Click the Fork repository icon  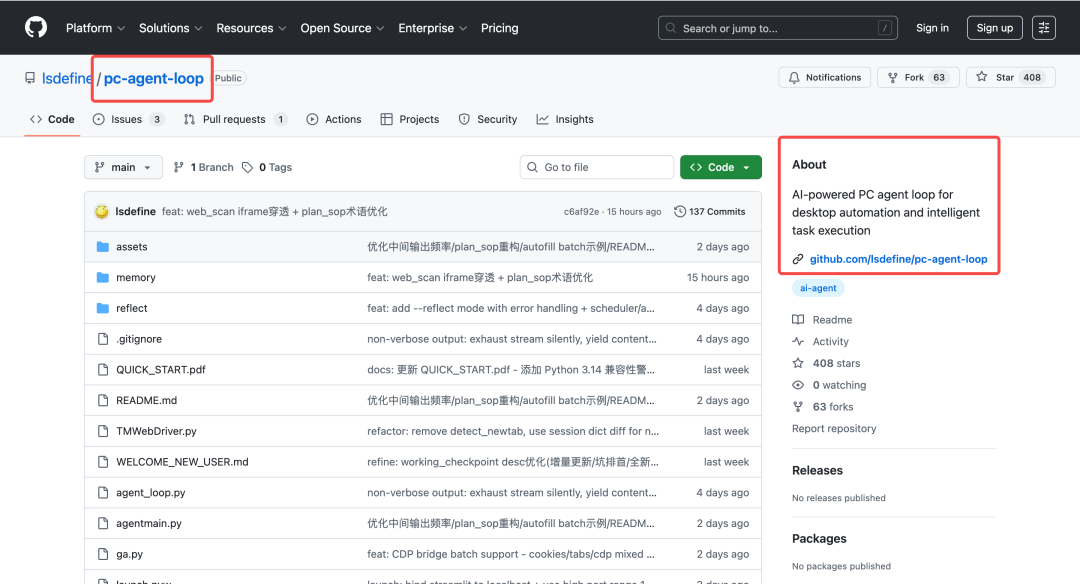892,78
